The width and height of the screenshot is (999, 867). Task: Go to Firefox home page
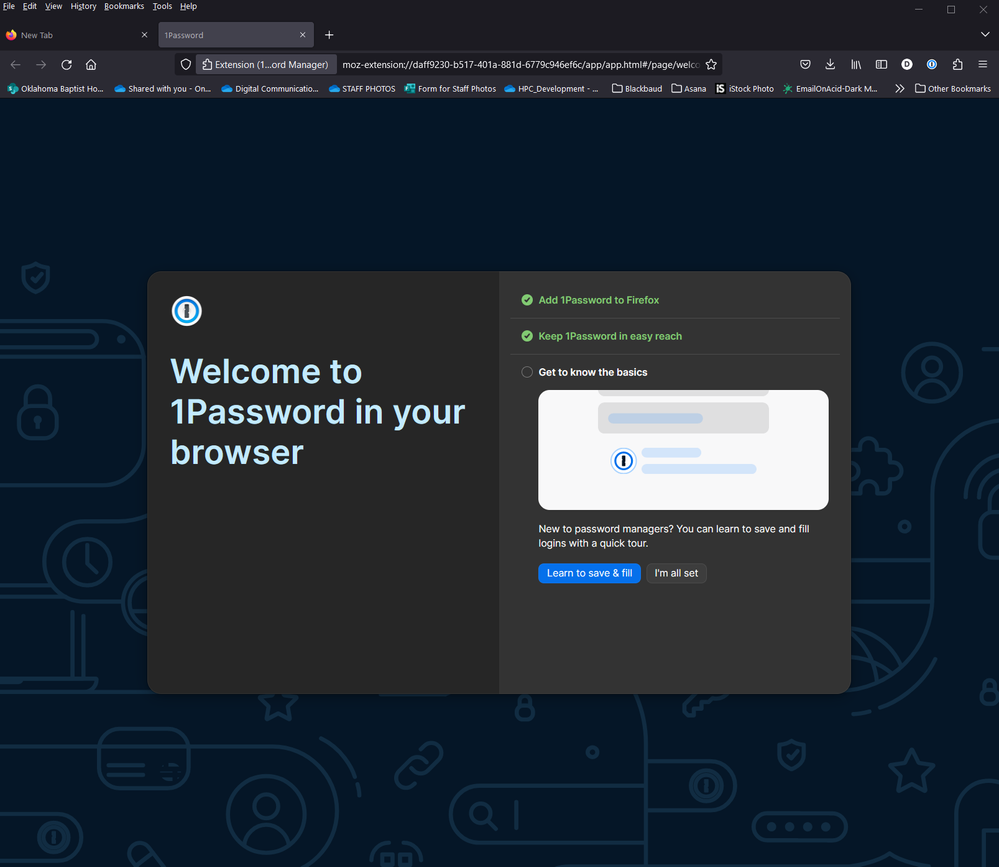pos(91,64)
